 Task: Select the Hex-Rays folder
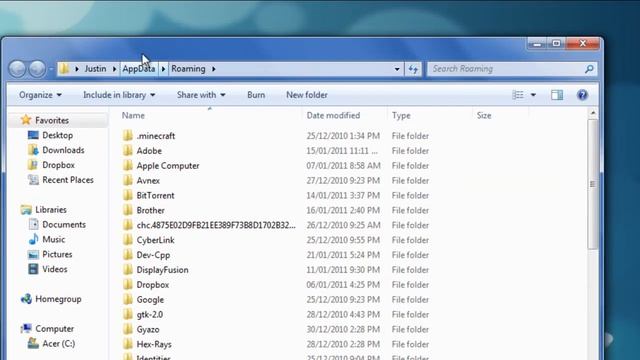click(154, 344)
